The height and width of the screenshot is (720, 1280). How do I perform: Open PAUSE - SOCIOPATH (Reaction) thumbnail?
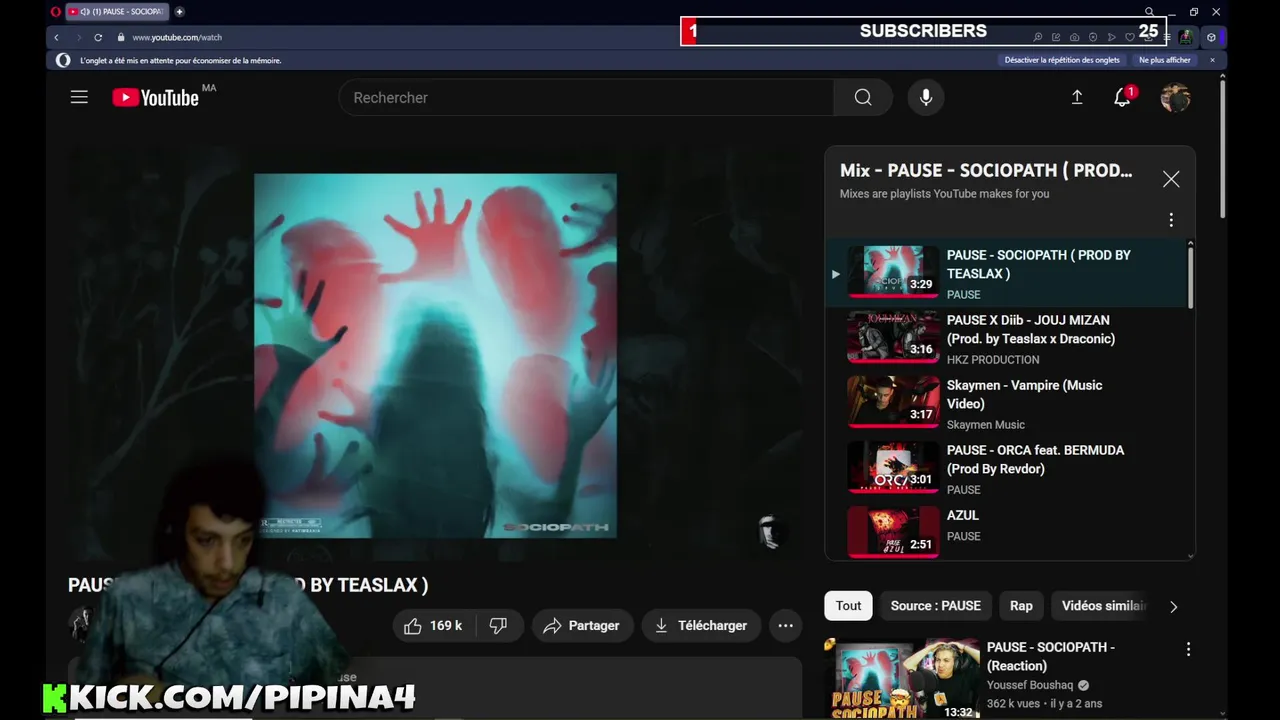901,679
